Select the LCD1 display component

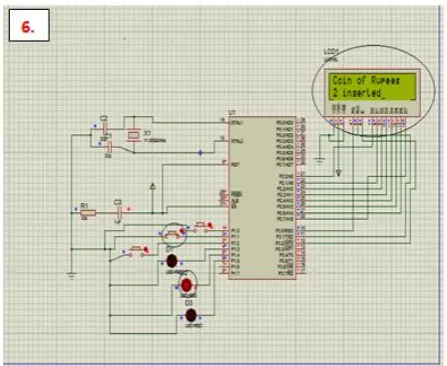[x=373, y=93]
